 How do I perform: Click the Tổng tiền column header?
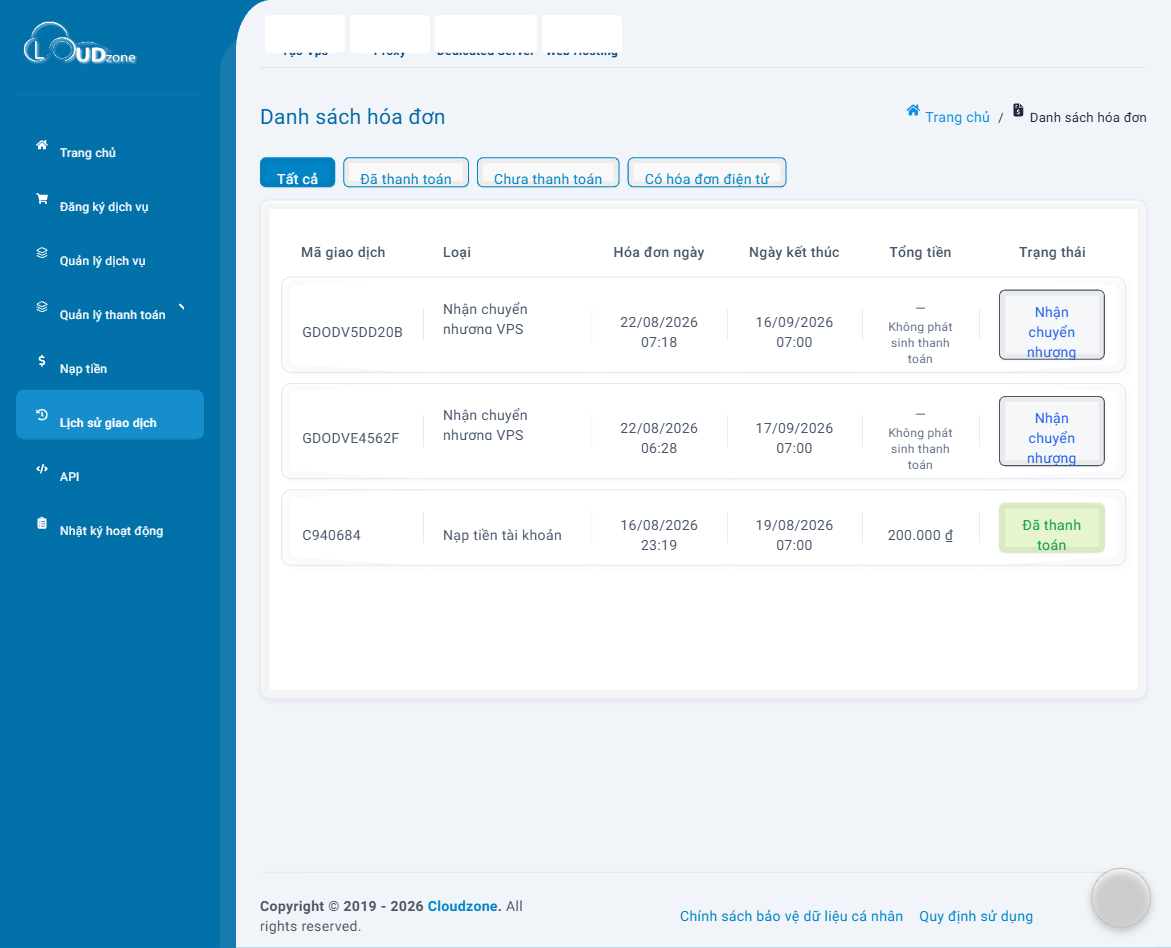pos(920,253)
